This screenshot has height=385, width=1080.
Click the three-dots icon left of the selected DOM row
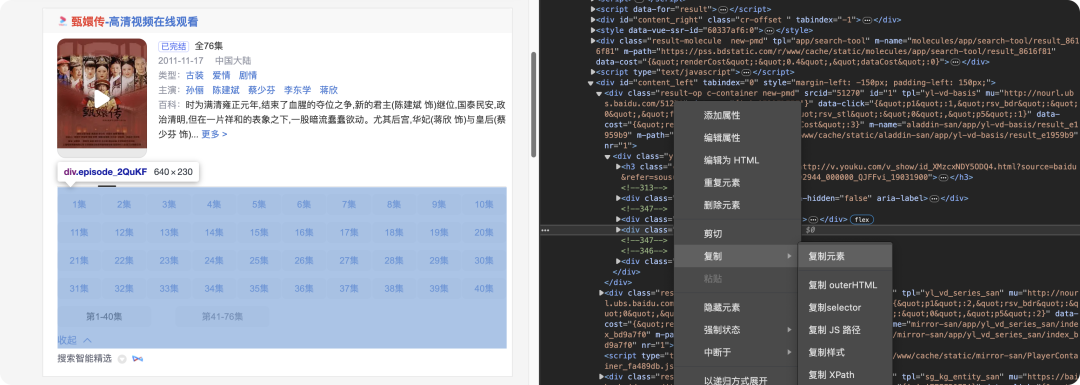click(x=545, y=230)
